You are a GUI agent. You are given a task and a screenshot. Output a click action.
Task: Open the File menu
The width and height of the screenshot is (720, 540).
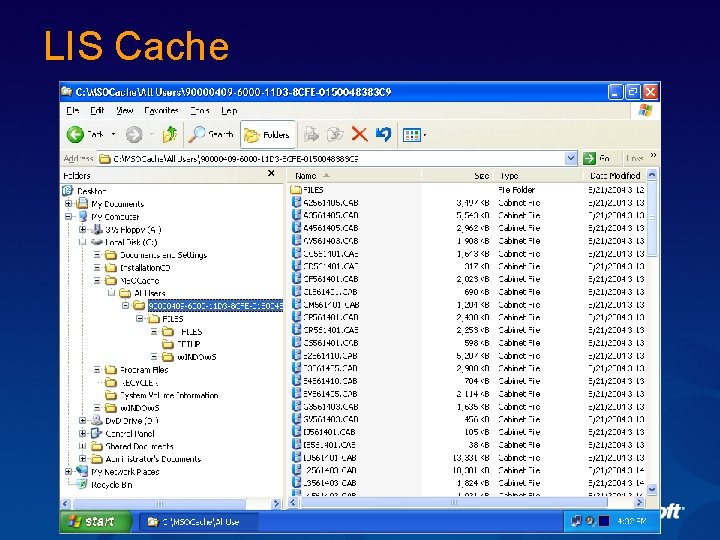pyautogui.click(x=73, y=111)
